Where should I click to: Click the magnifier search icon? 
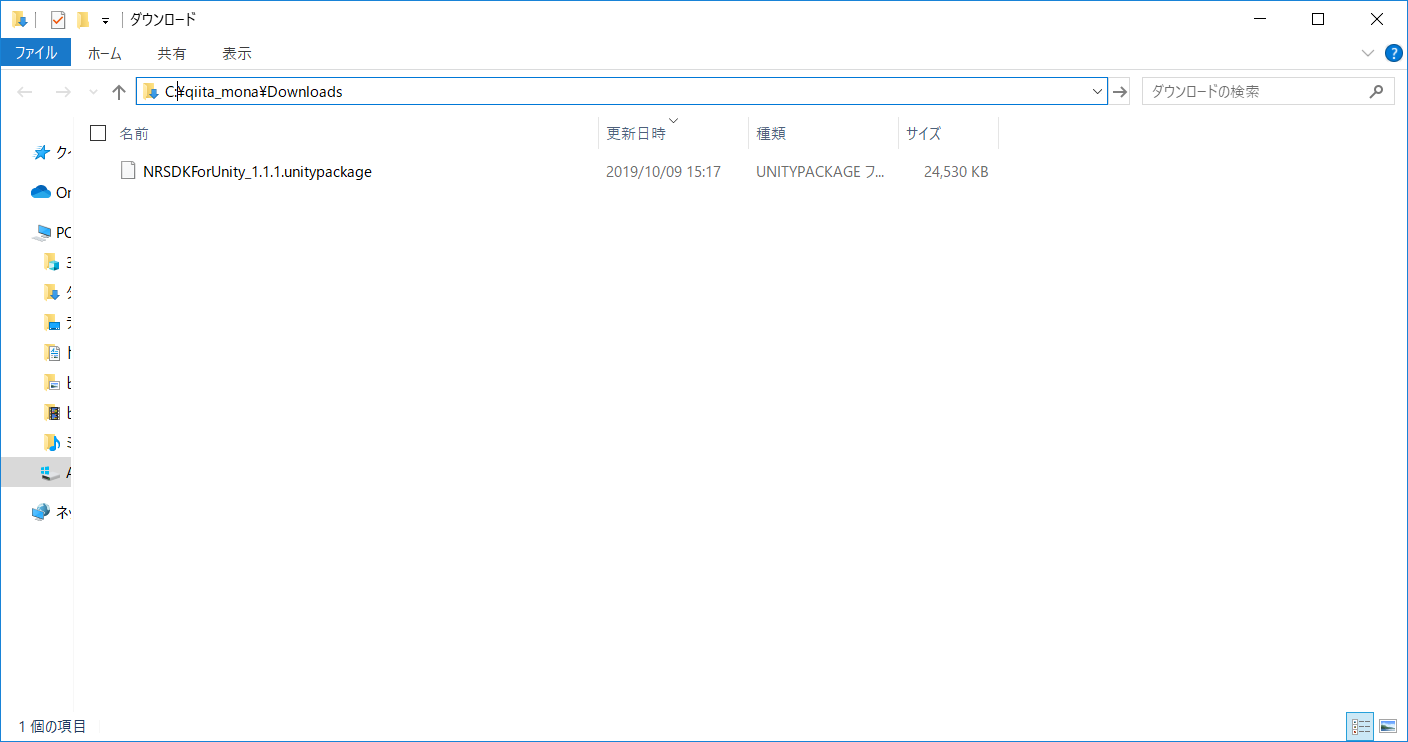[1377, 92]
